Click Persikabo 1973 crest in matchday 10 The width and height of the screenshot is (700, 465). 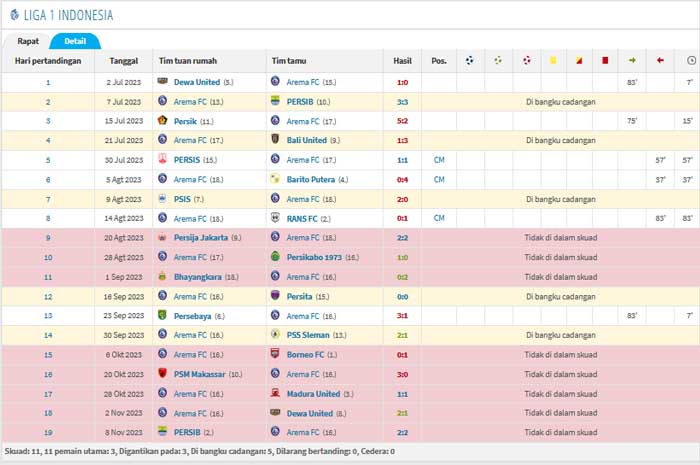point(275,256)
